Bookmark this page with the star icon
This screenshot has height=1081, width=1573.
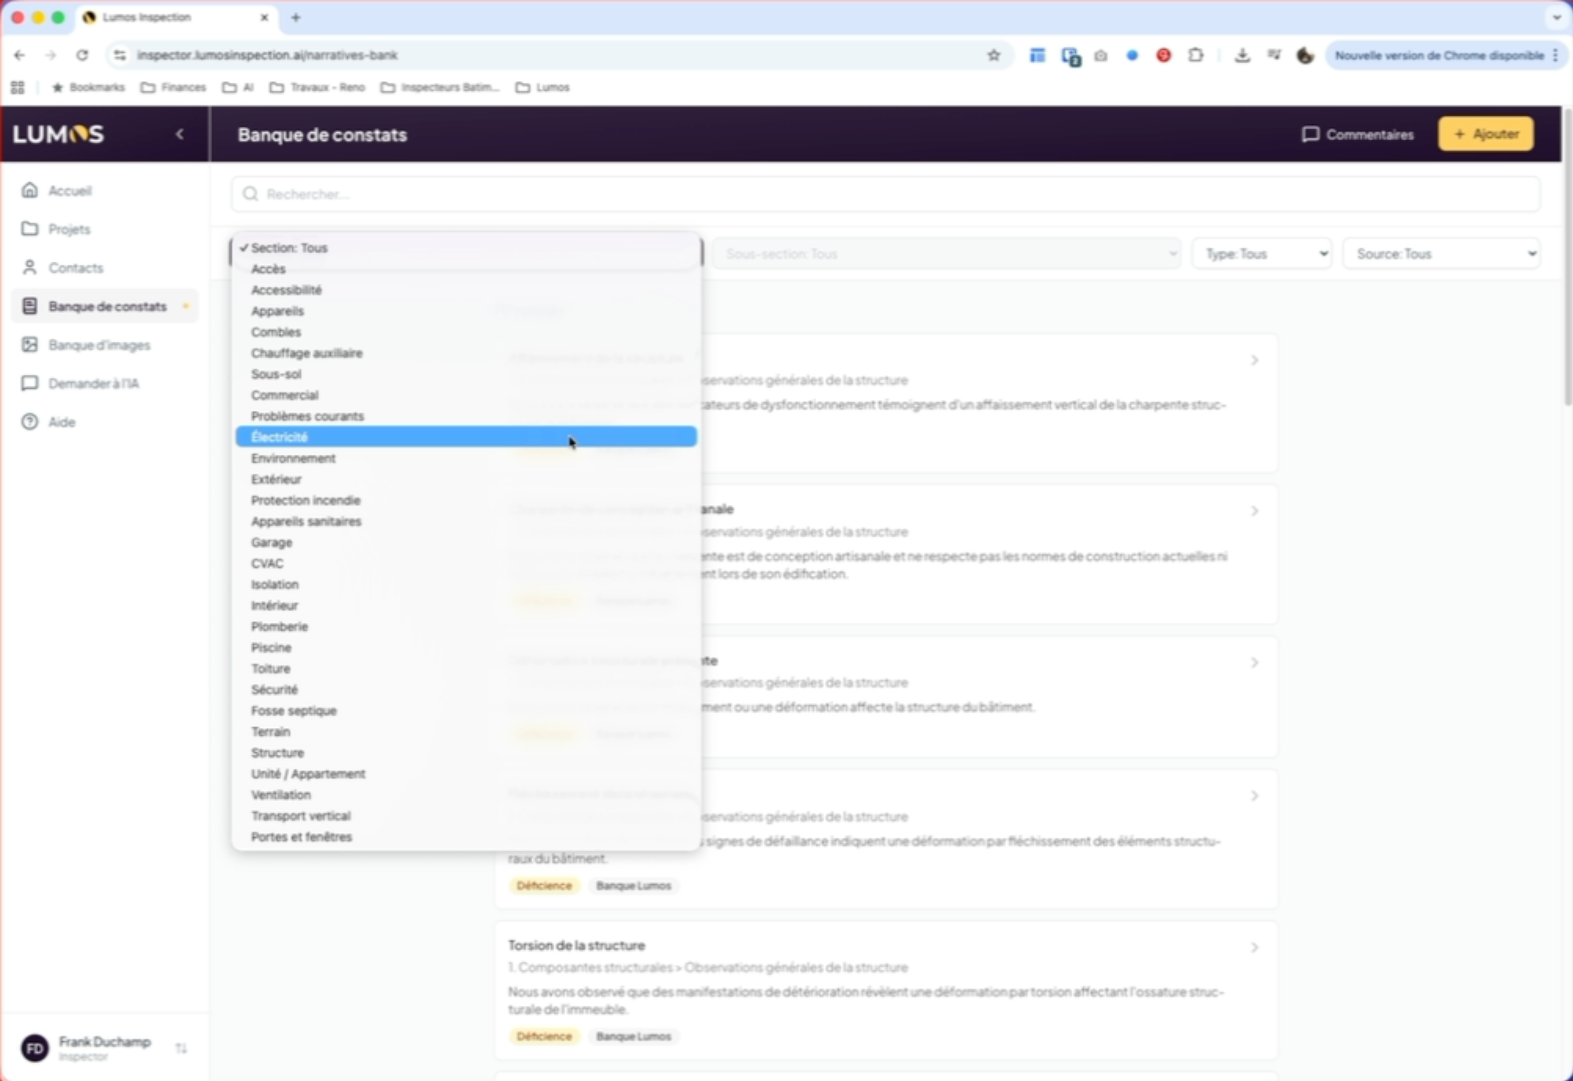[x=994, y=55]
